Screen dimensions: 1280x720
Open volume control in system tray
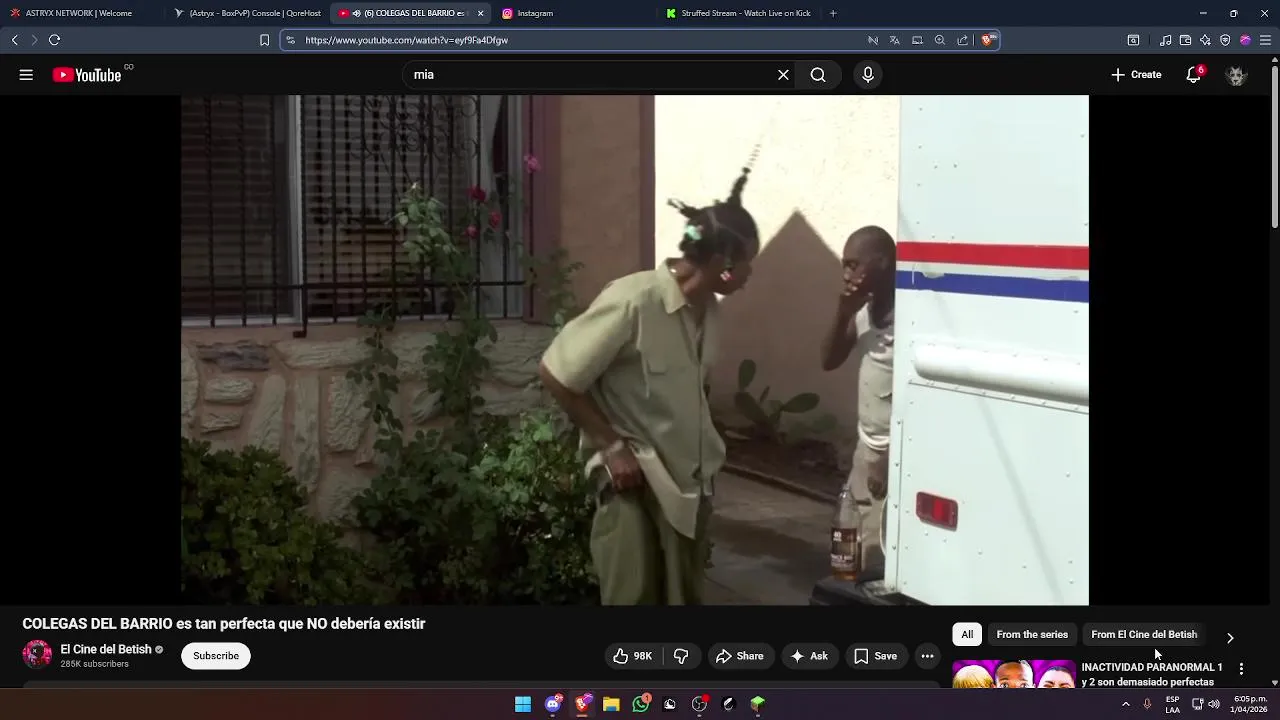click(x=1214, y=704)
